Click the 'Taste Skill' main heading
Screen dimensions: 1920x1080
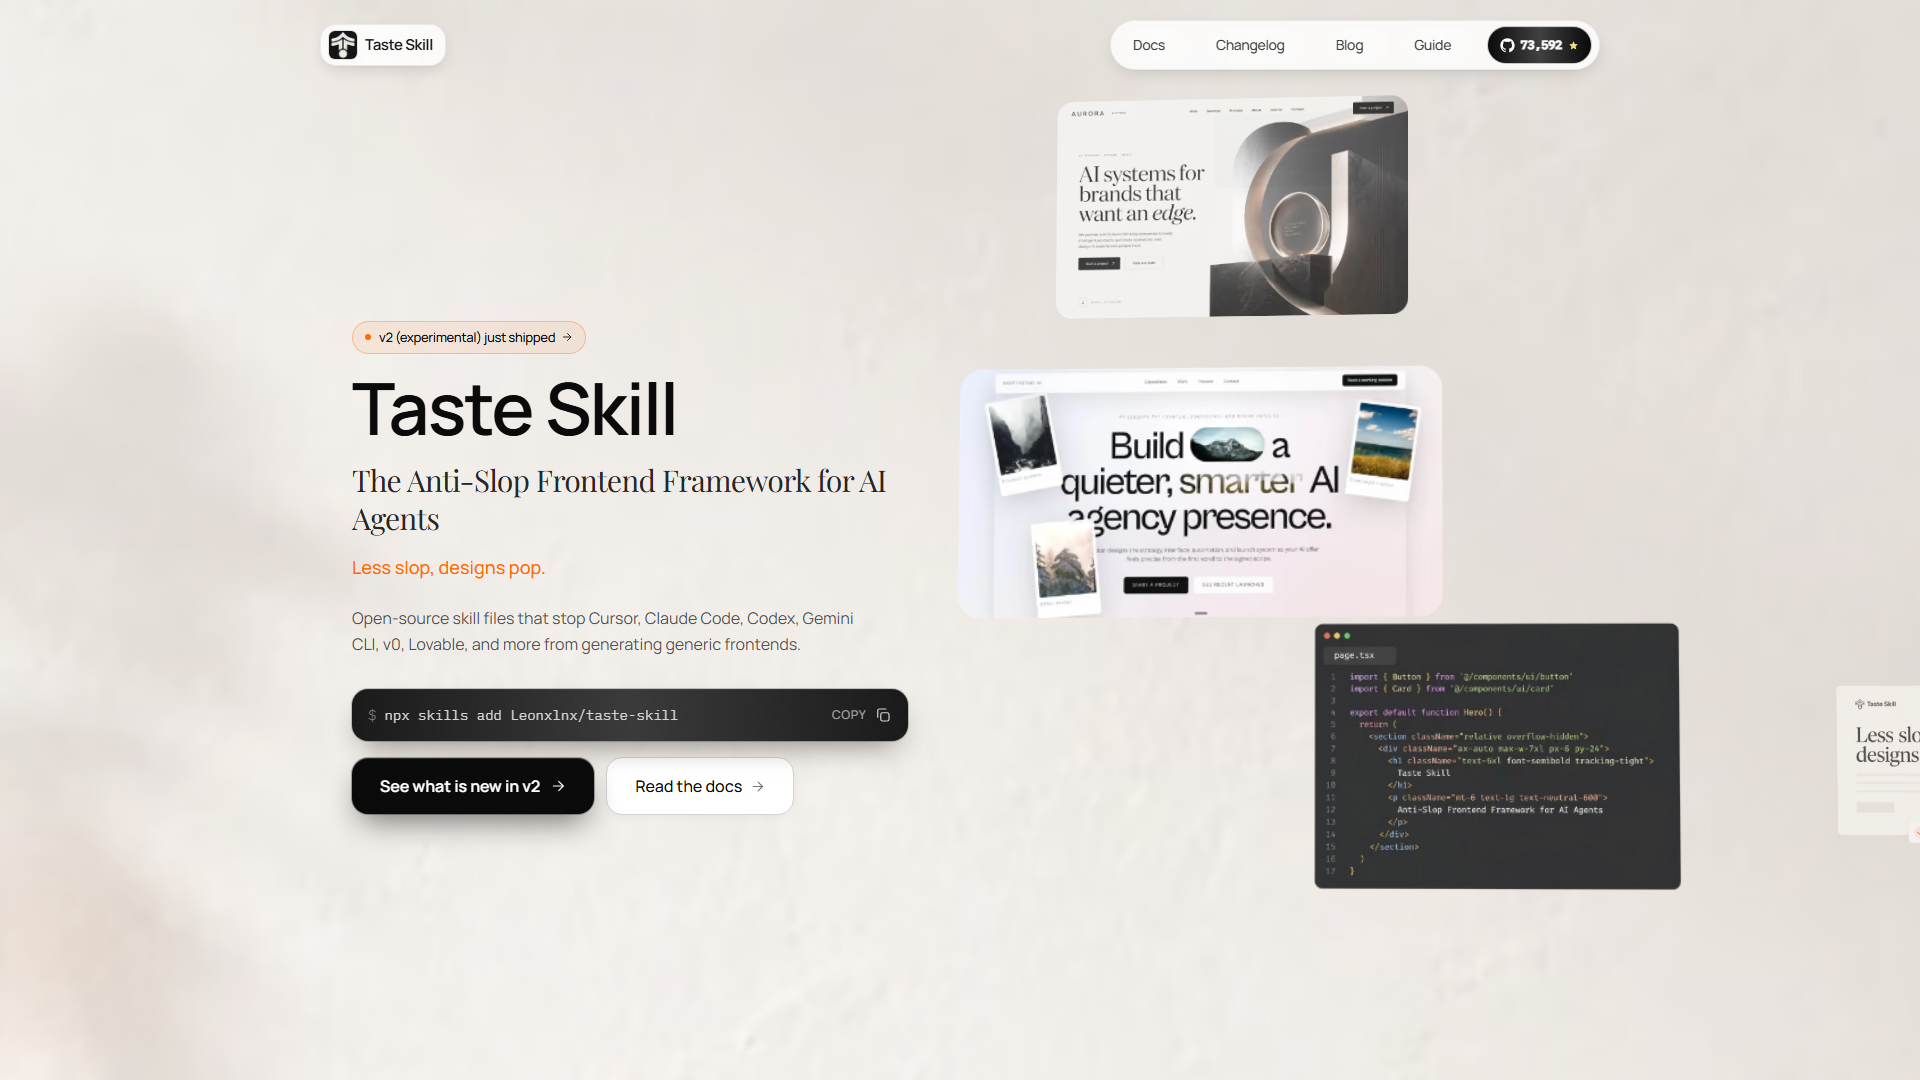pyautogui.click(x=514, y=409)
